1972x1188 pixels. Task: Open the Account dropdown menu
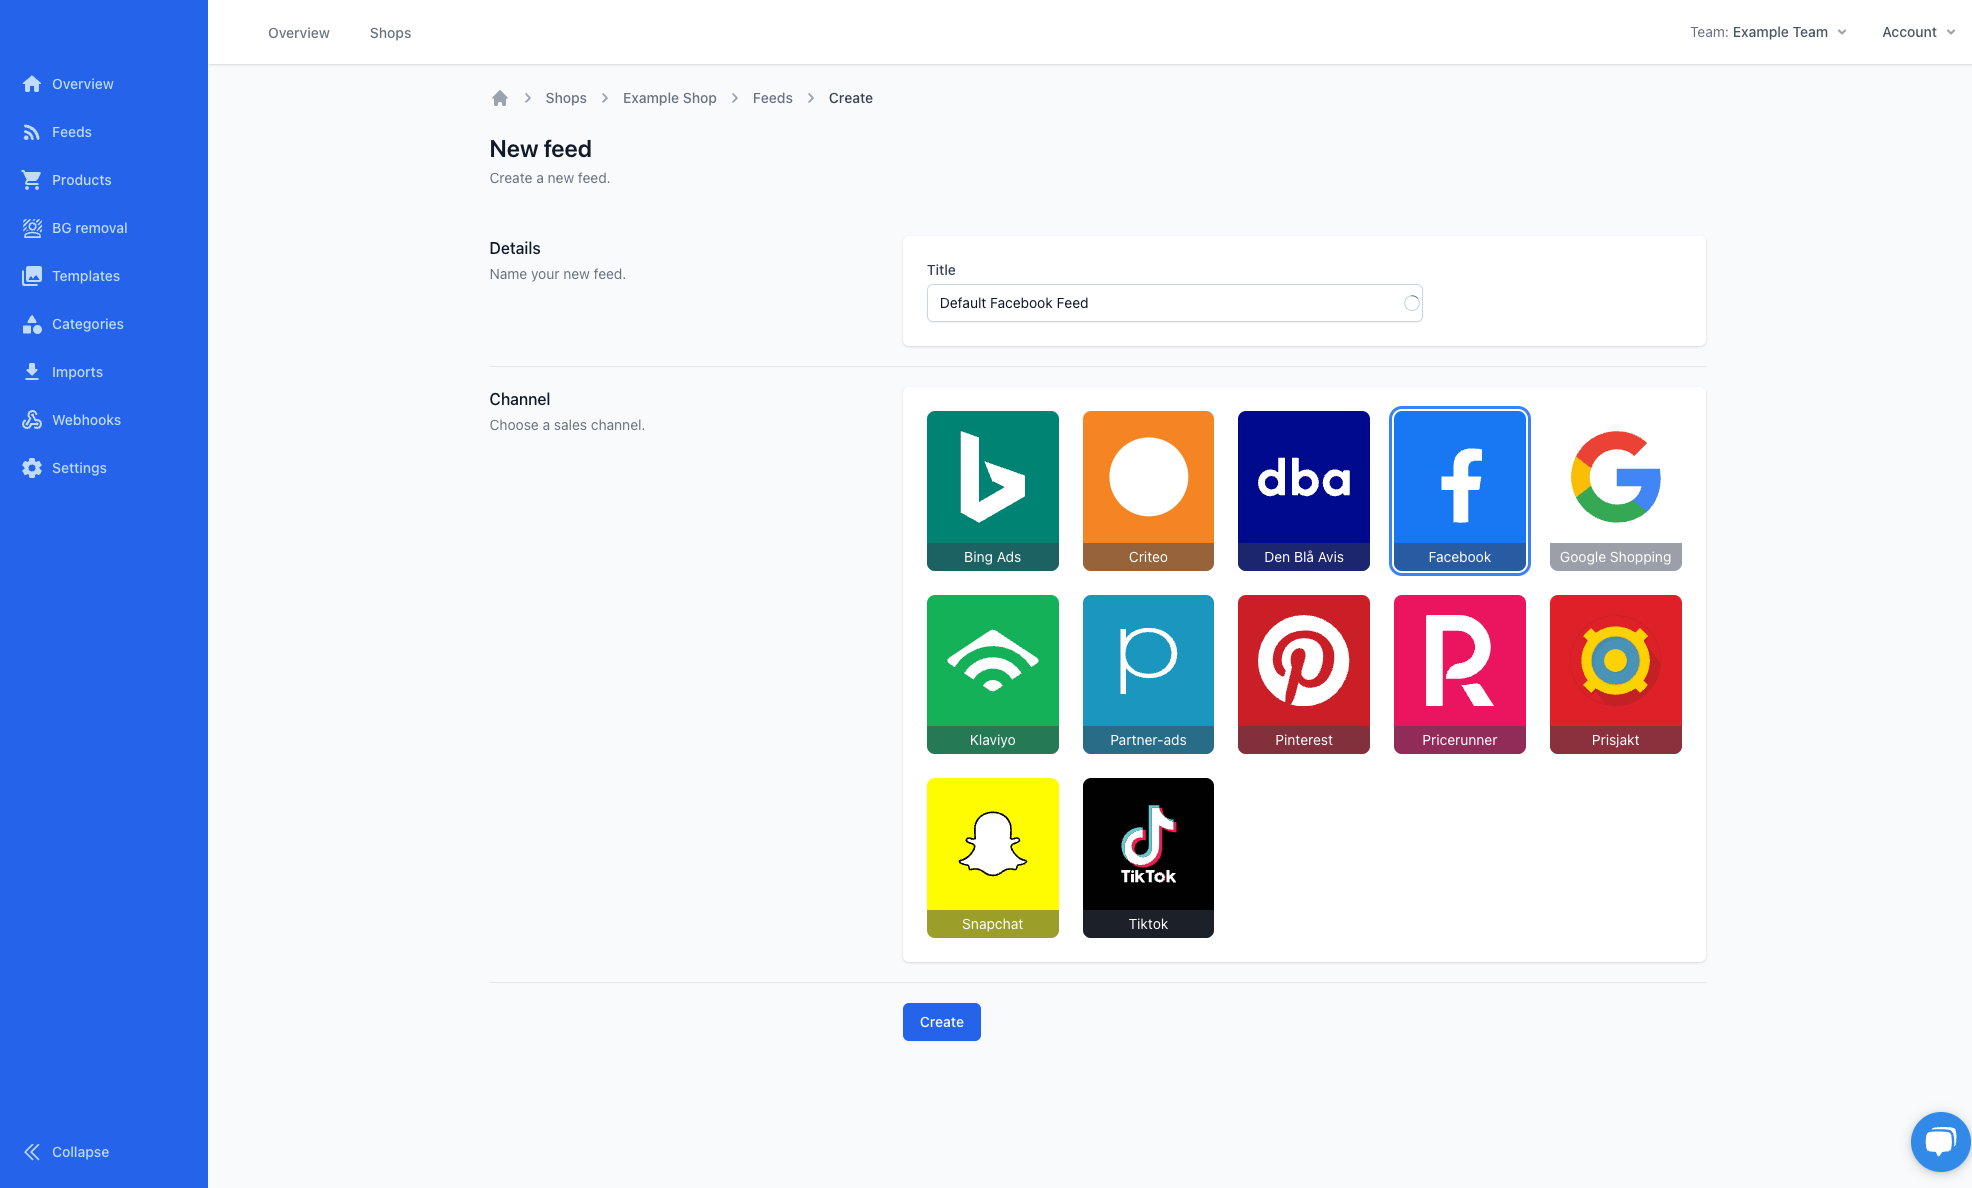(x=1917, y=31)
